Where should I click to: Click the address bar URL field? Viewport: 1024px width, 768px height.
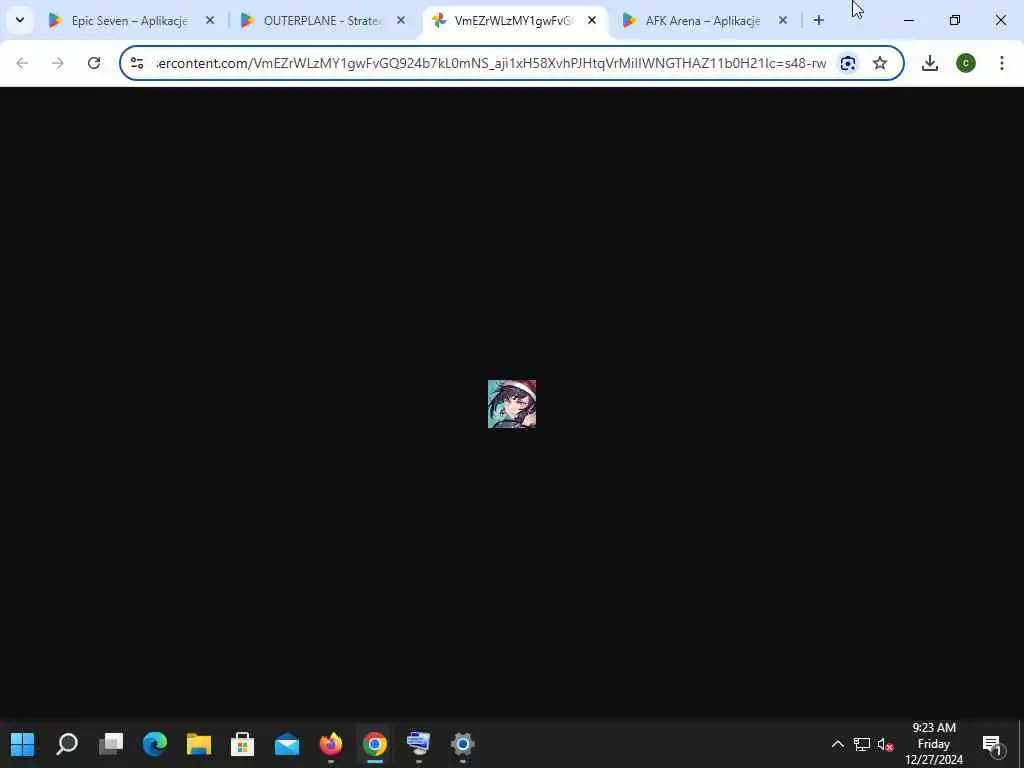tap(491, 63)
